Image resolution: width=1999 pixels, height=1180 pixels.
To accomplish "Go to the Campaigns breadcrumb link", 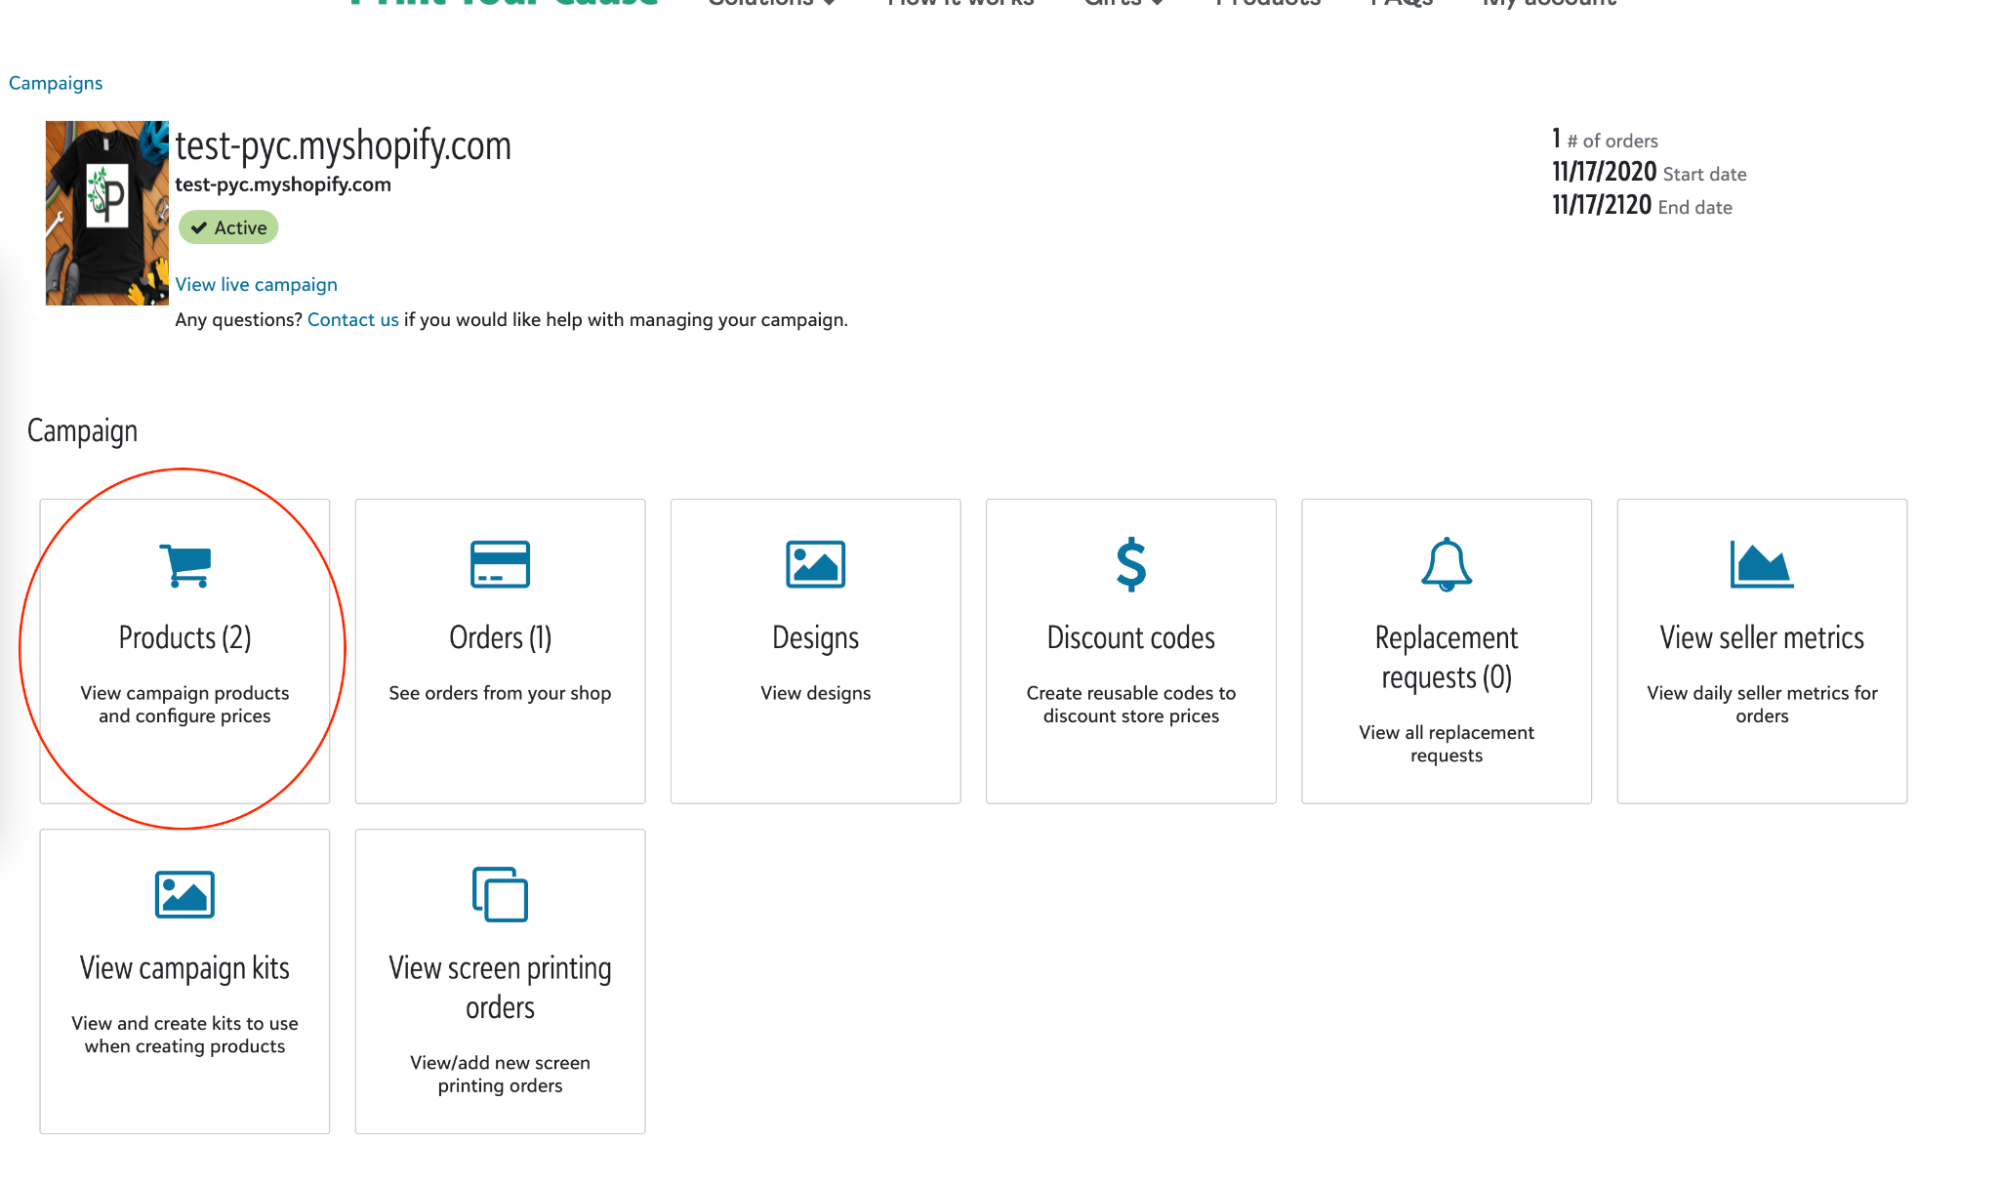I will (56, 83).
